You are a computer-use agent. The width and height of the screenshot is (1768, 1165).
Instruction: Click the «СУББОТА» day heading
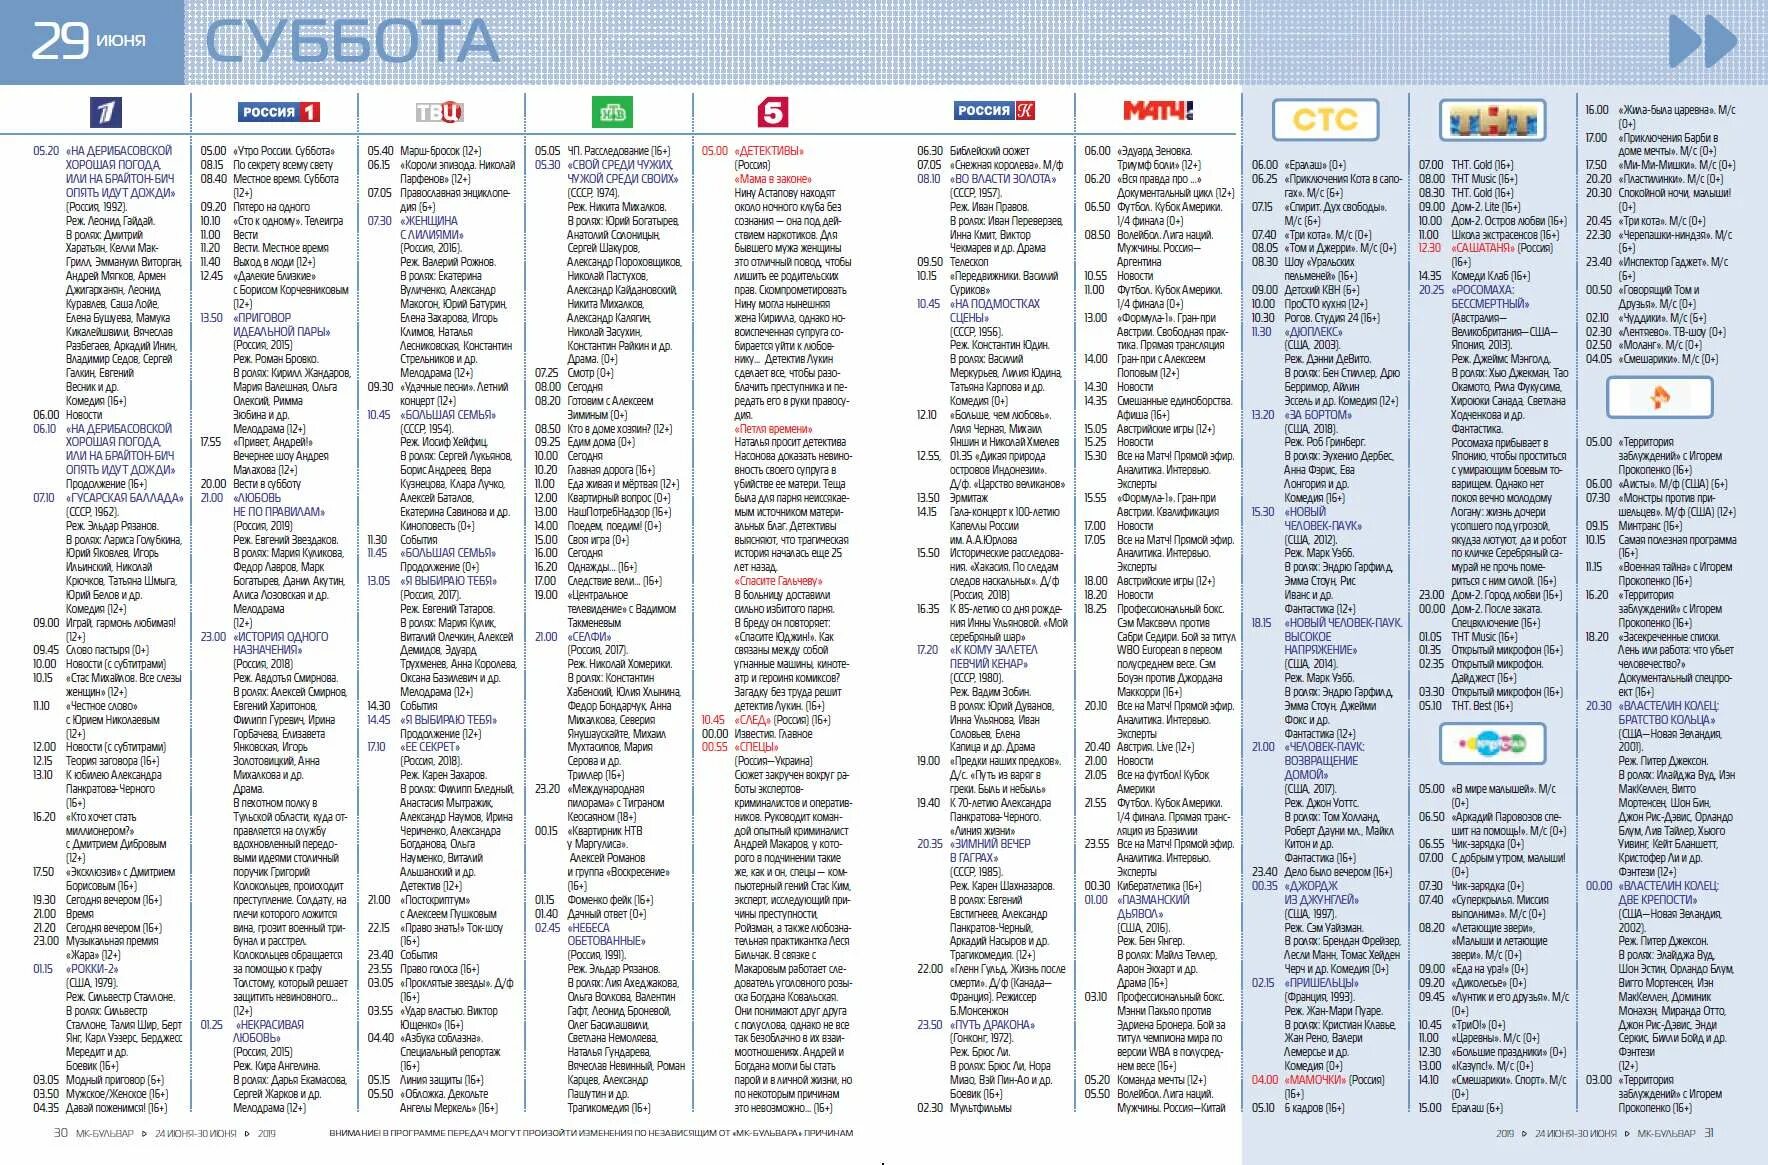tap(352, 42)
